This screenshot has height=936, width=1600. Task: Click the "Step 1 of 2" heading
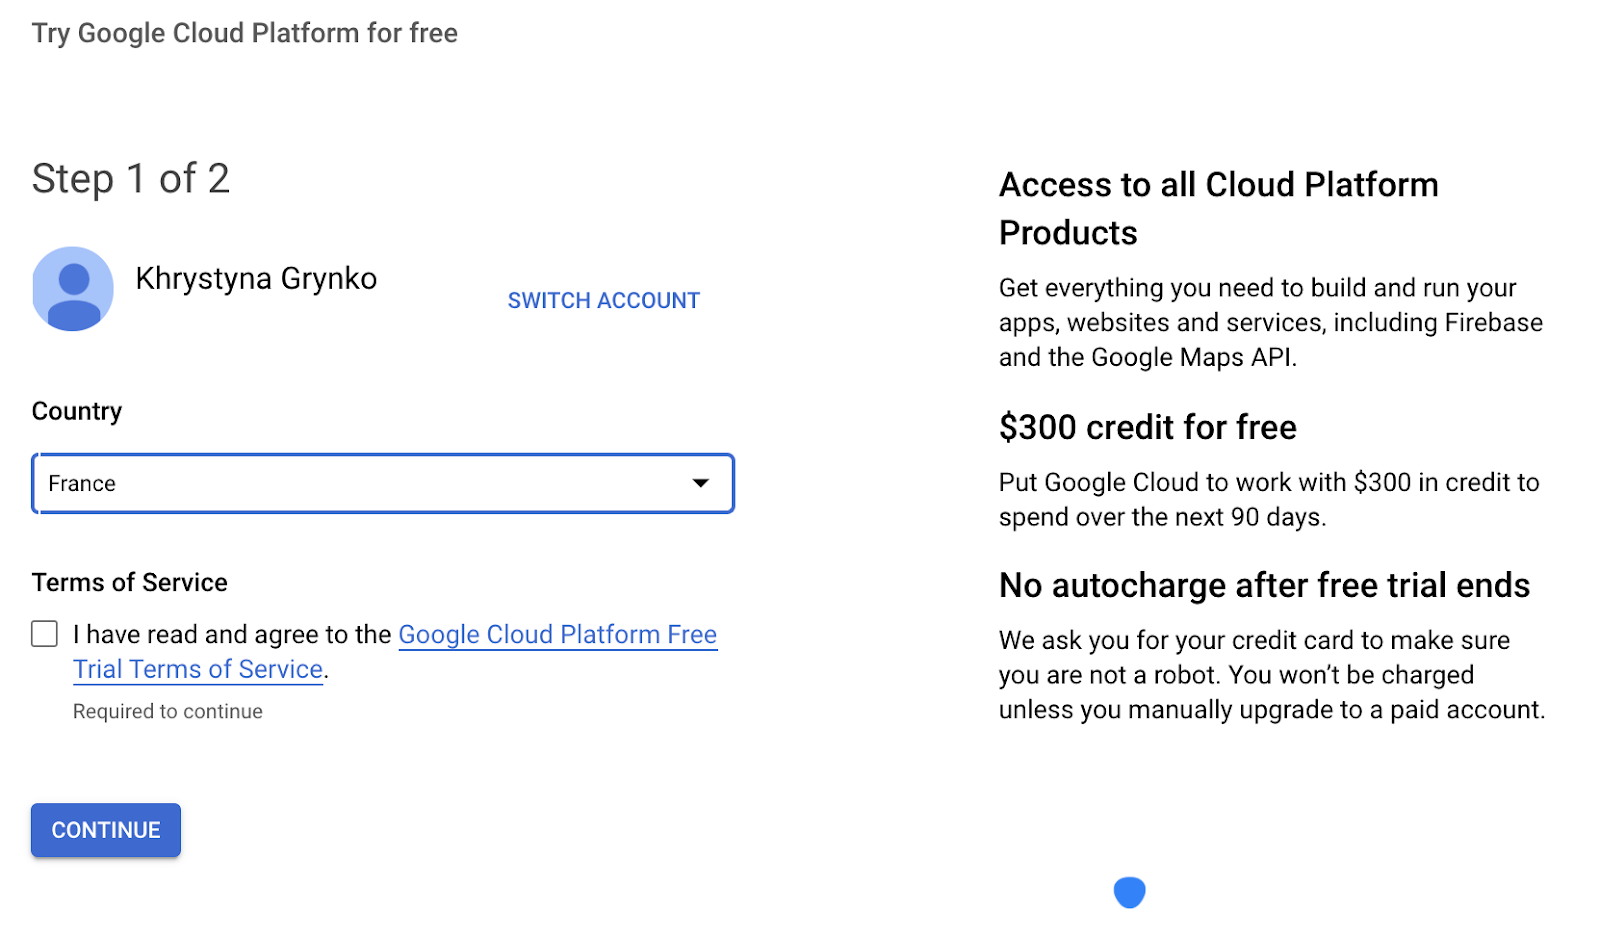tap(131, 179)
